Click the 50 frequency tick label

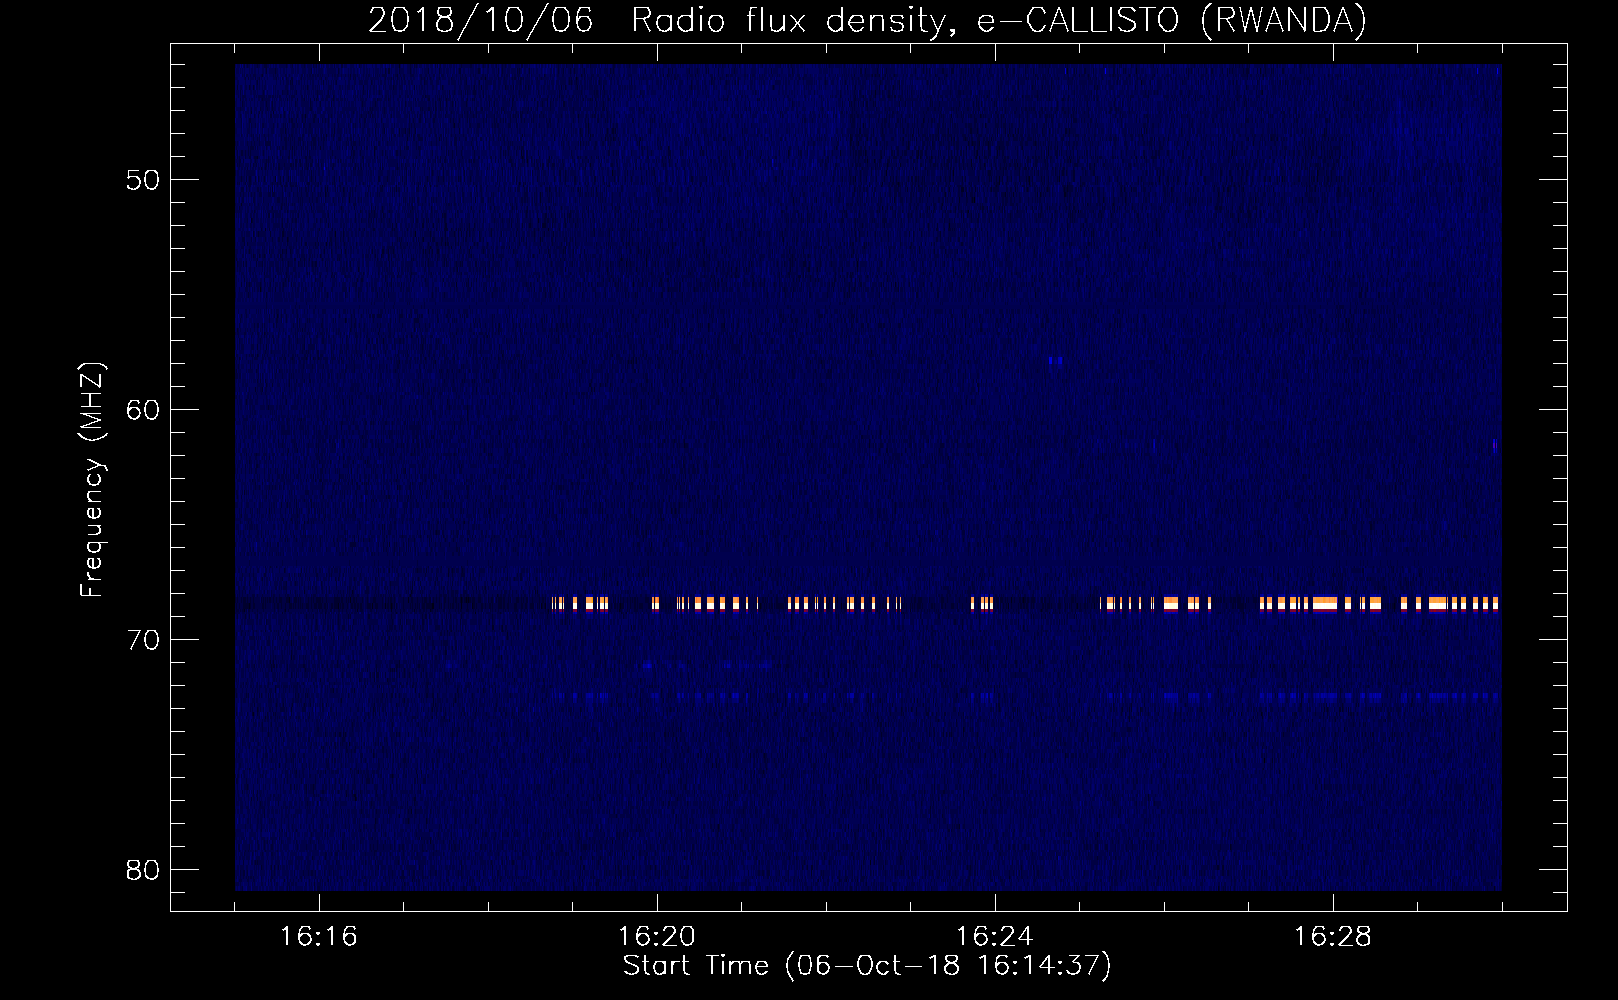coord(143,180)
